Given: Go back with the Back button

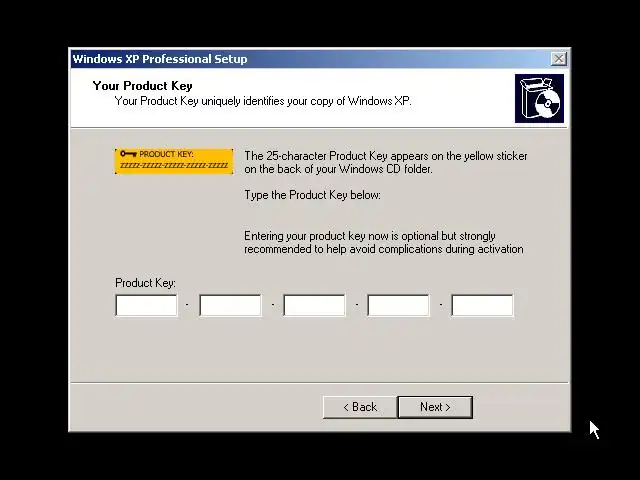Looking at the screenshot, I should coord(360,407).
